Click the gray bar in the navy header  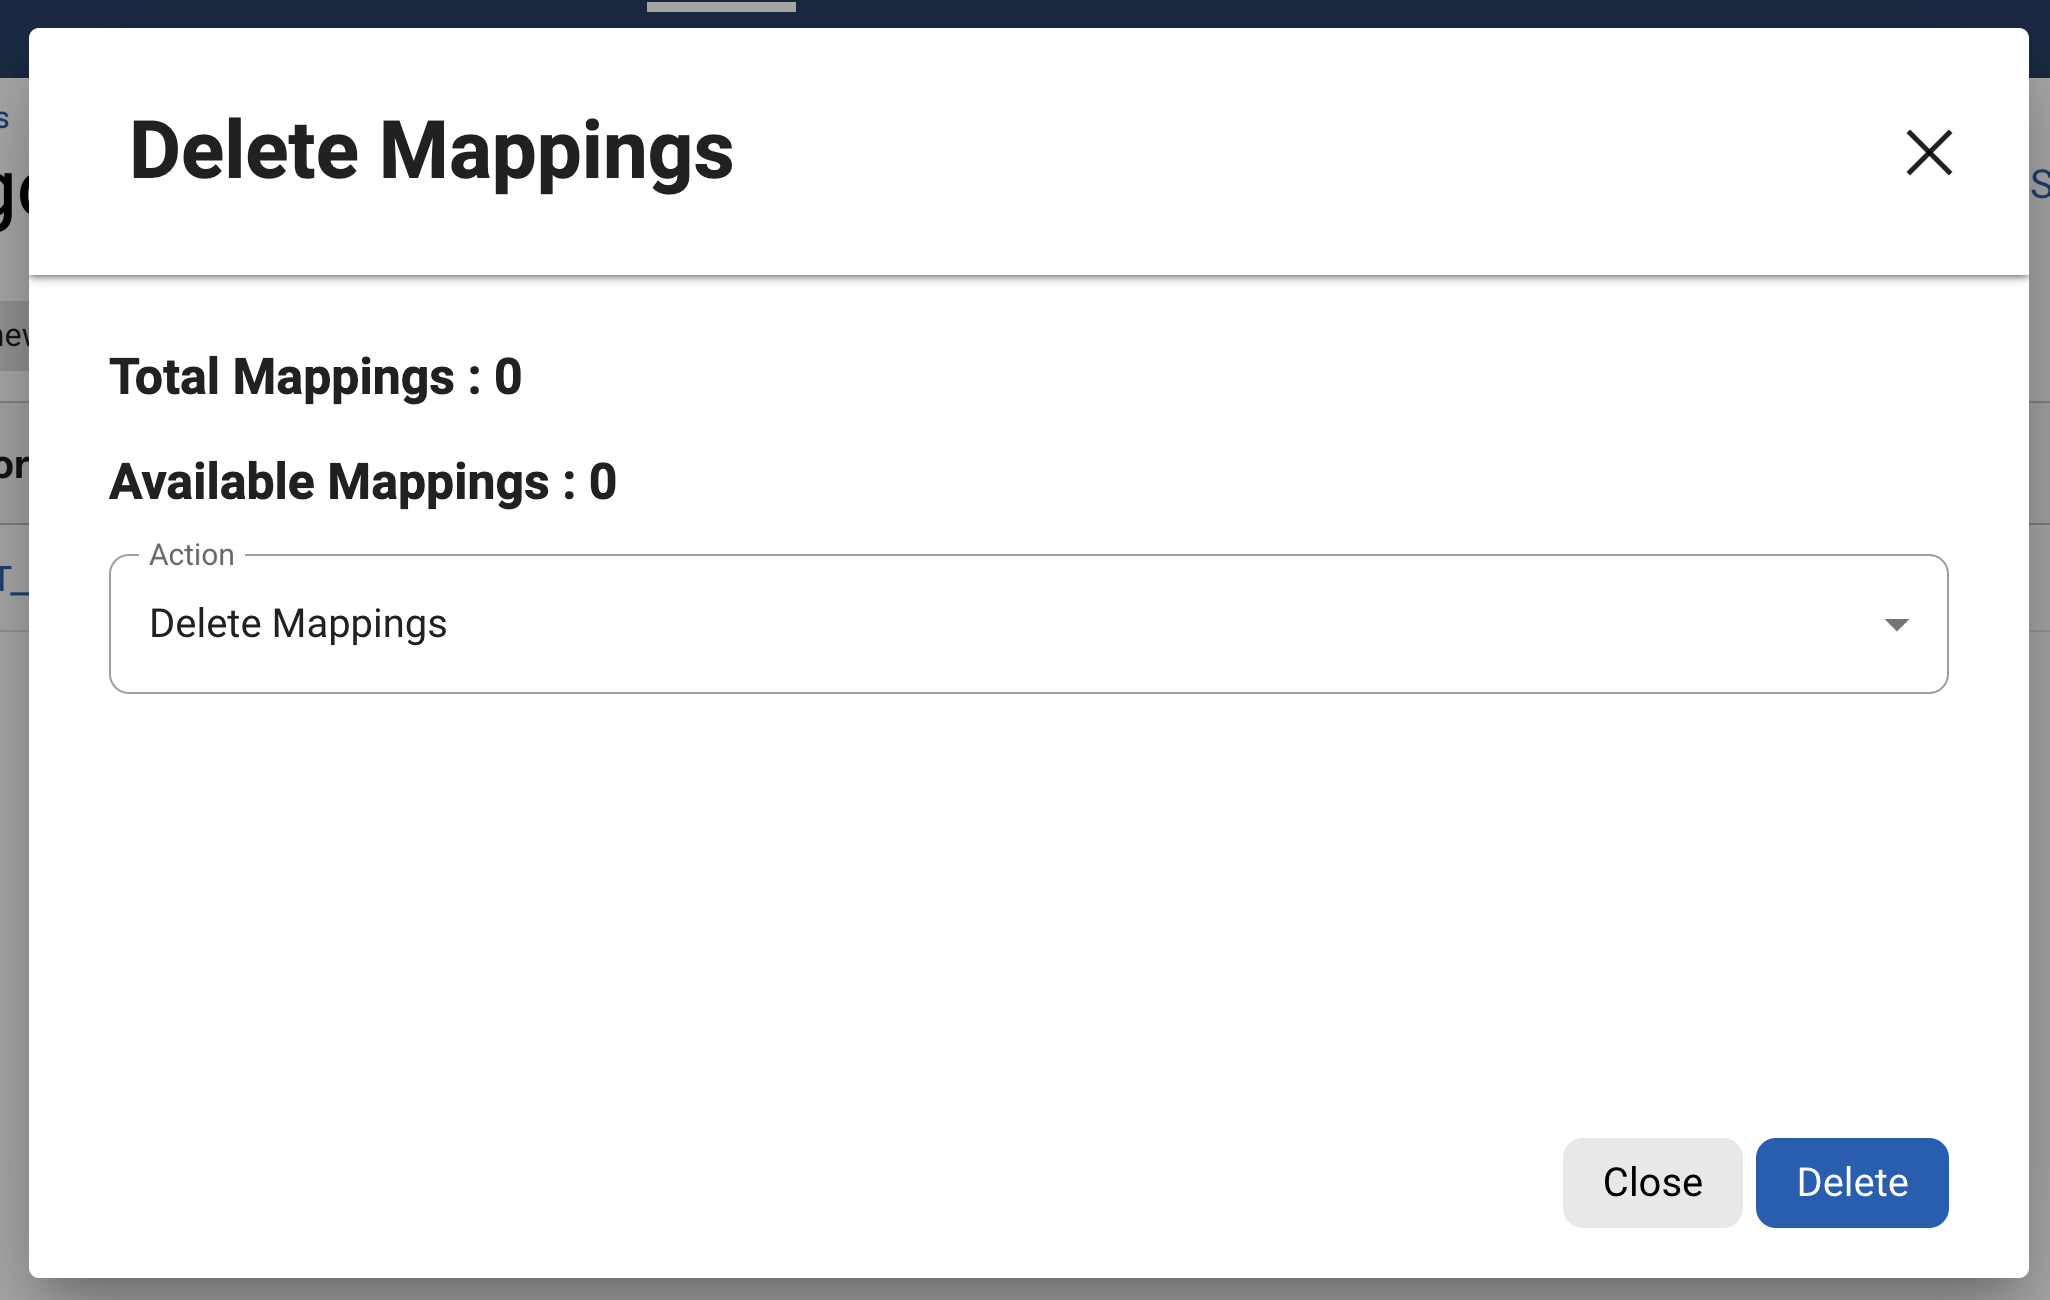[x=721, y=6]
